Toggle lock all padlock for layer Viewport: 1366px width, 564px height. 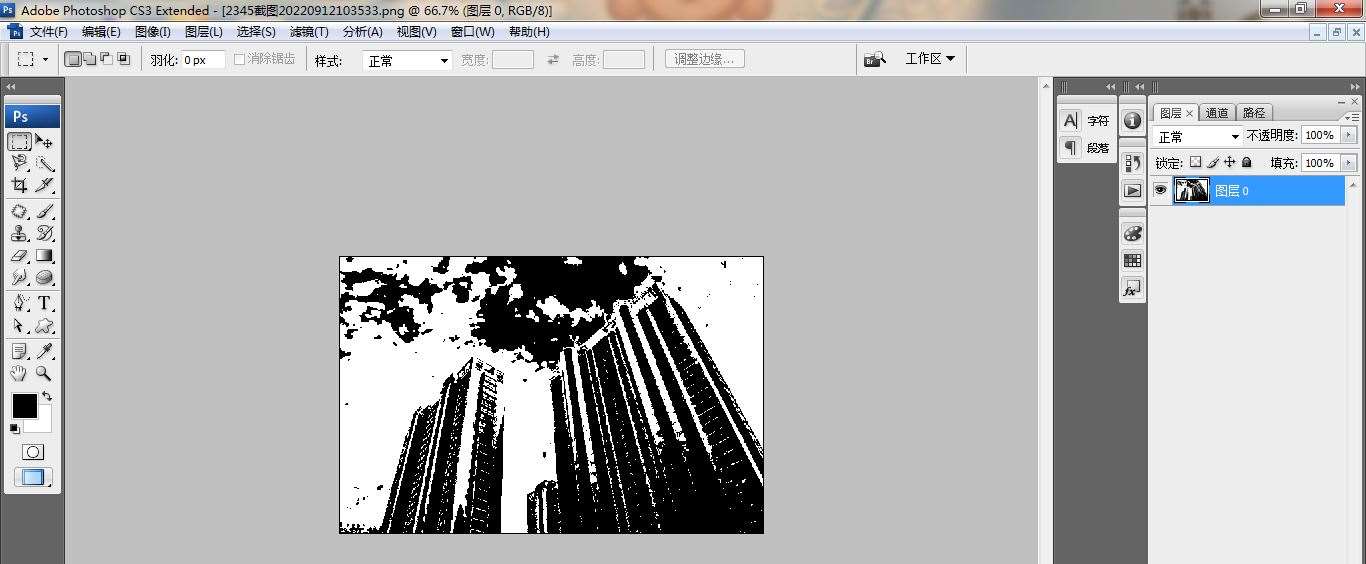(x=1247, y=162)
